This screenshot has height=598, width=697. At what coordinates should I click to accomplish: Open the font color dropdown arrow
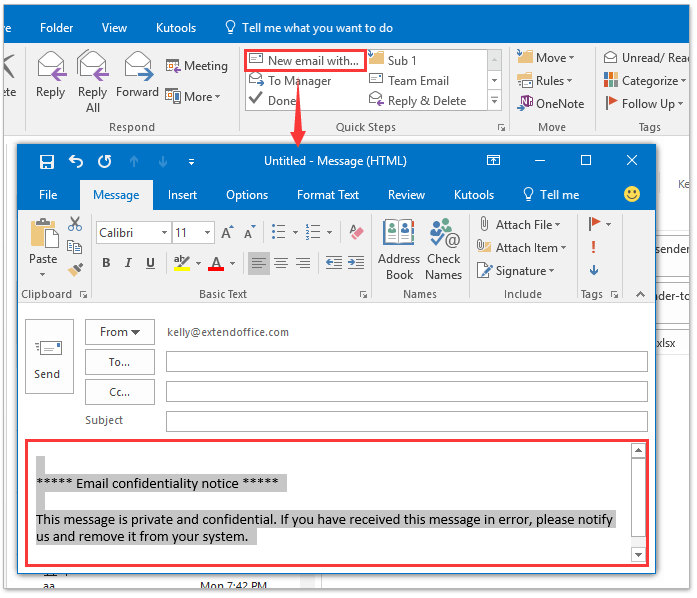pos(232,264)
